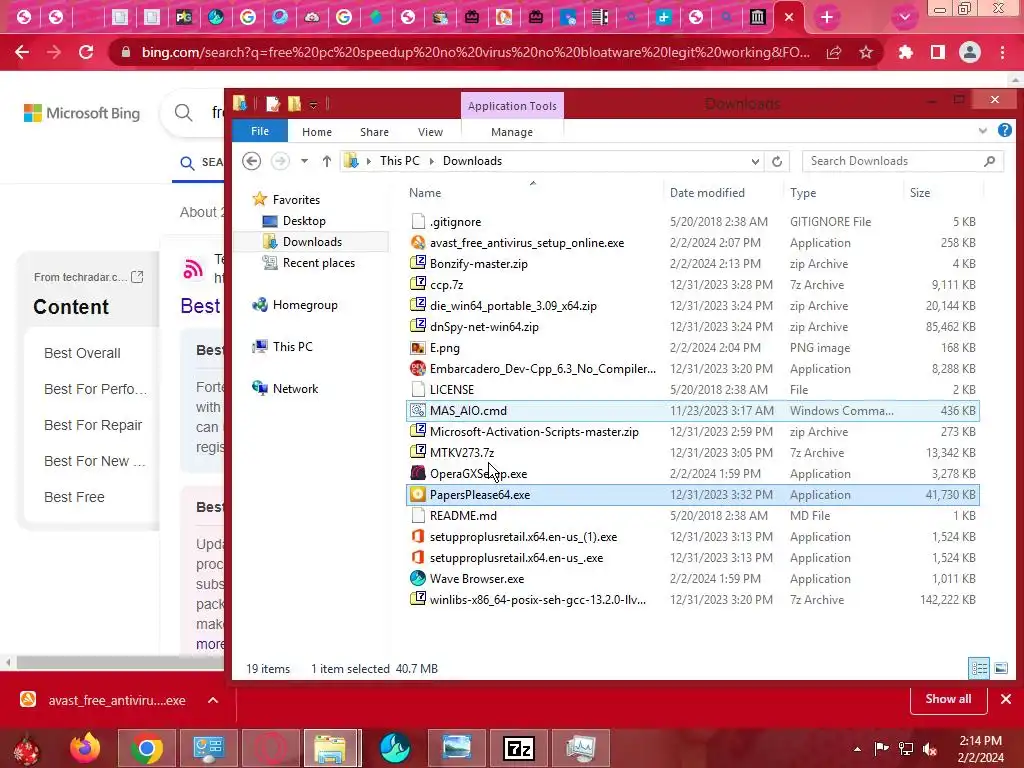Viewport: 1024px width, 768px height.
Task: Open the Share ribbon tab
Action: point(374,132)
